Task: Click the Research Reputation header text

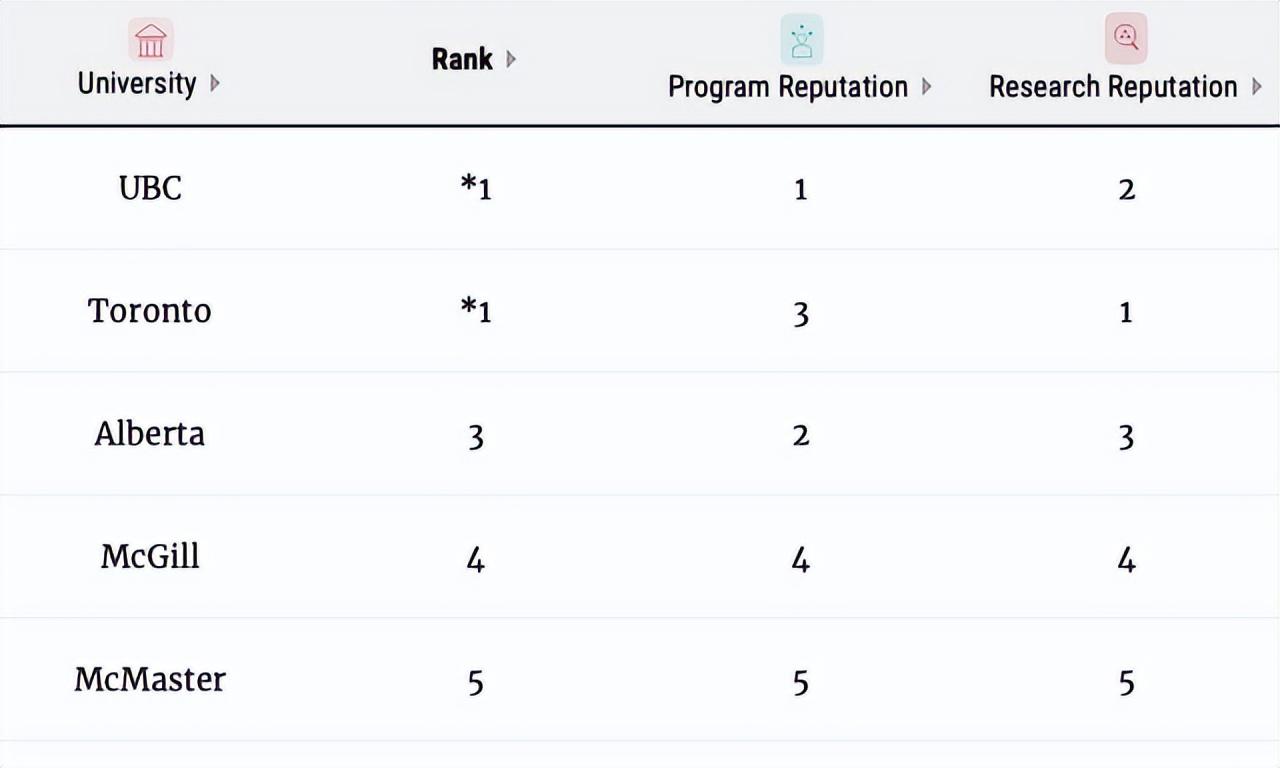Action: [1113, 87]
